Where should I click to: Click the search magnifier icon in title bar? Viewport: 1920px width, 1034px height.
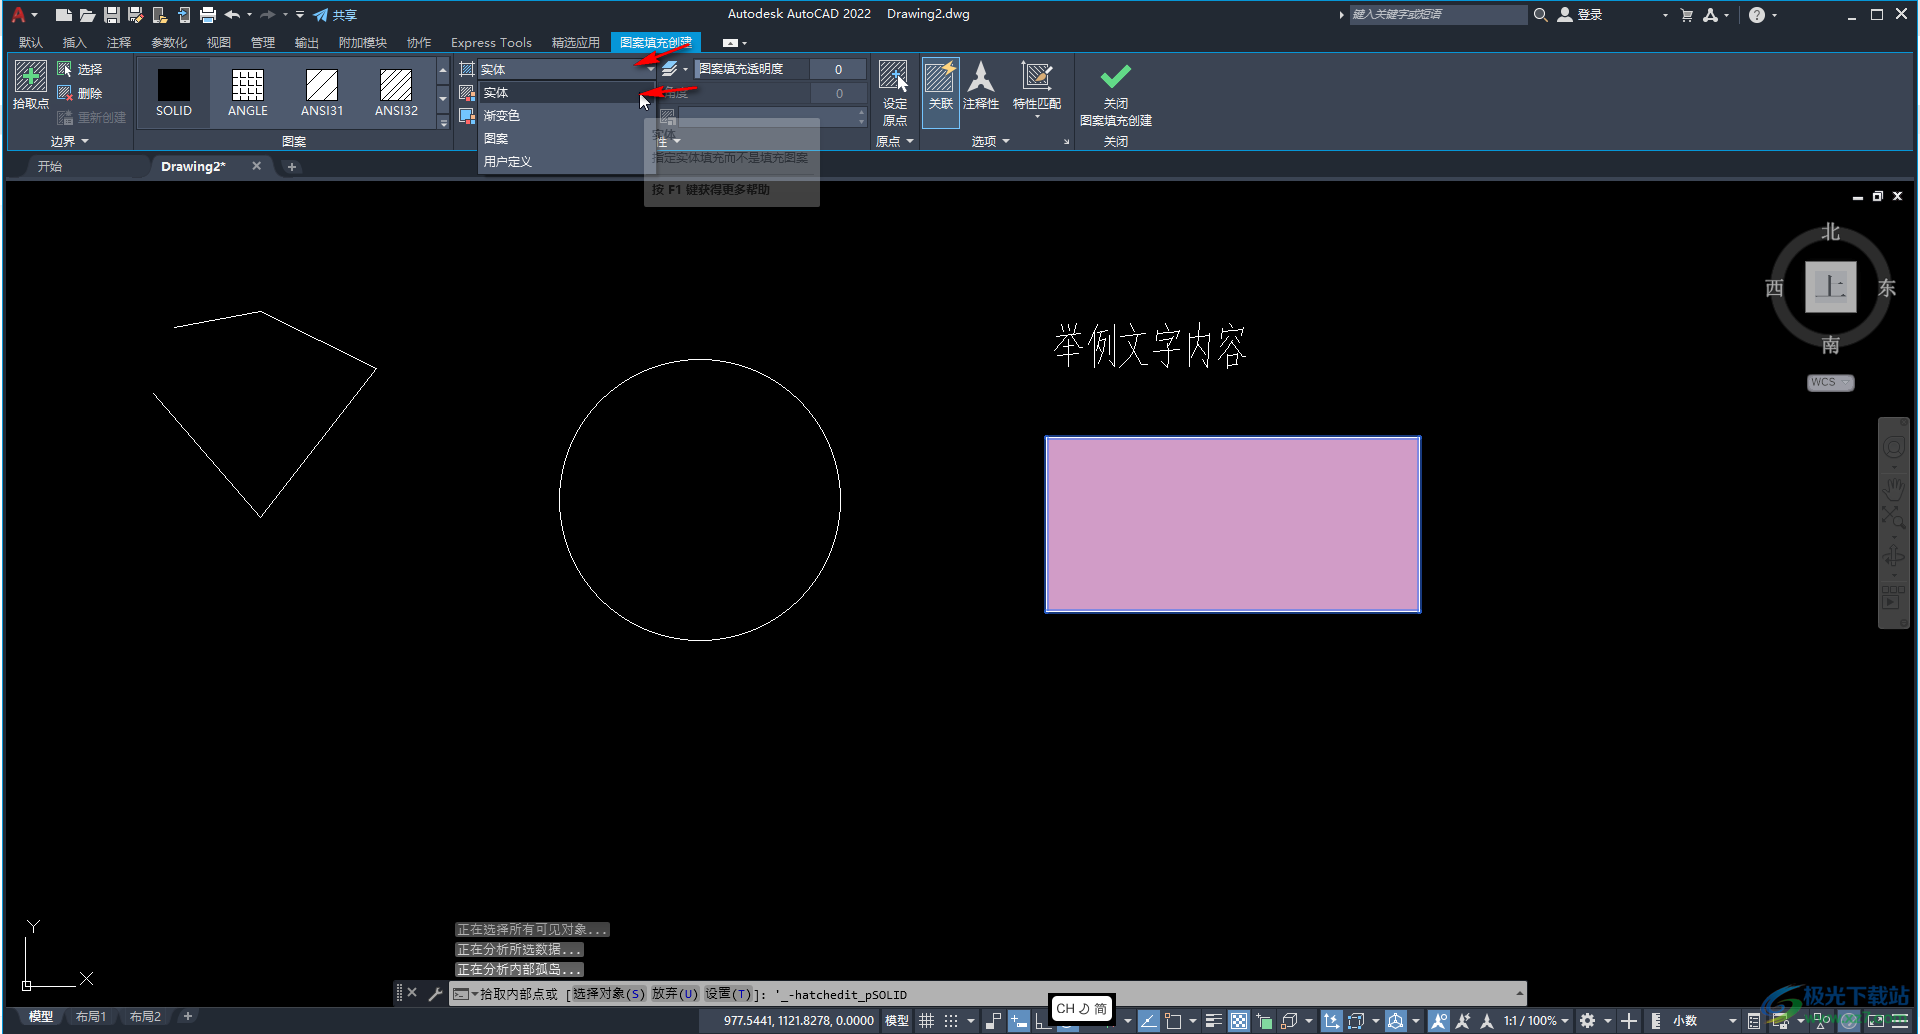click(x=1541, y=15)
